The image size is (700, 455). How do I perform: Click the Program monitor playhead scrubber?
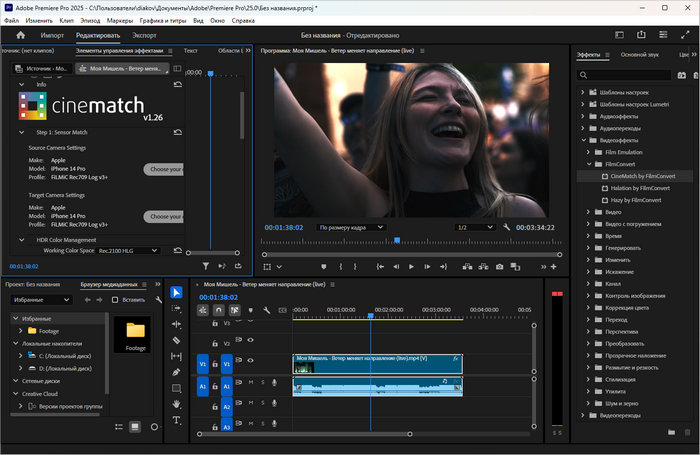(397, 240)
